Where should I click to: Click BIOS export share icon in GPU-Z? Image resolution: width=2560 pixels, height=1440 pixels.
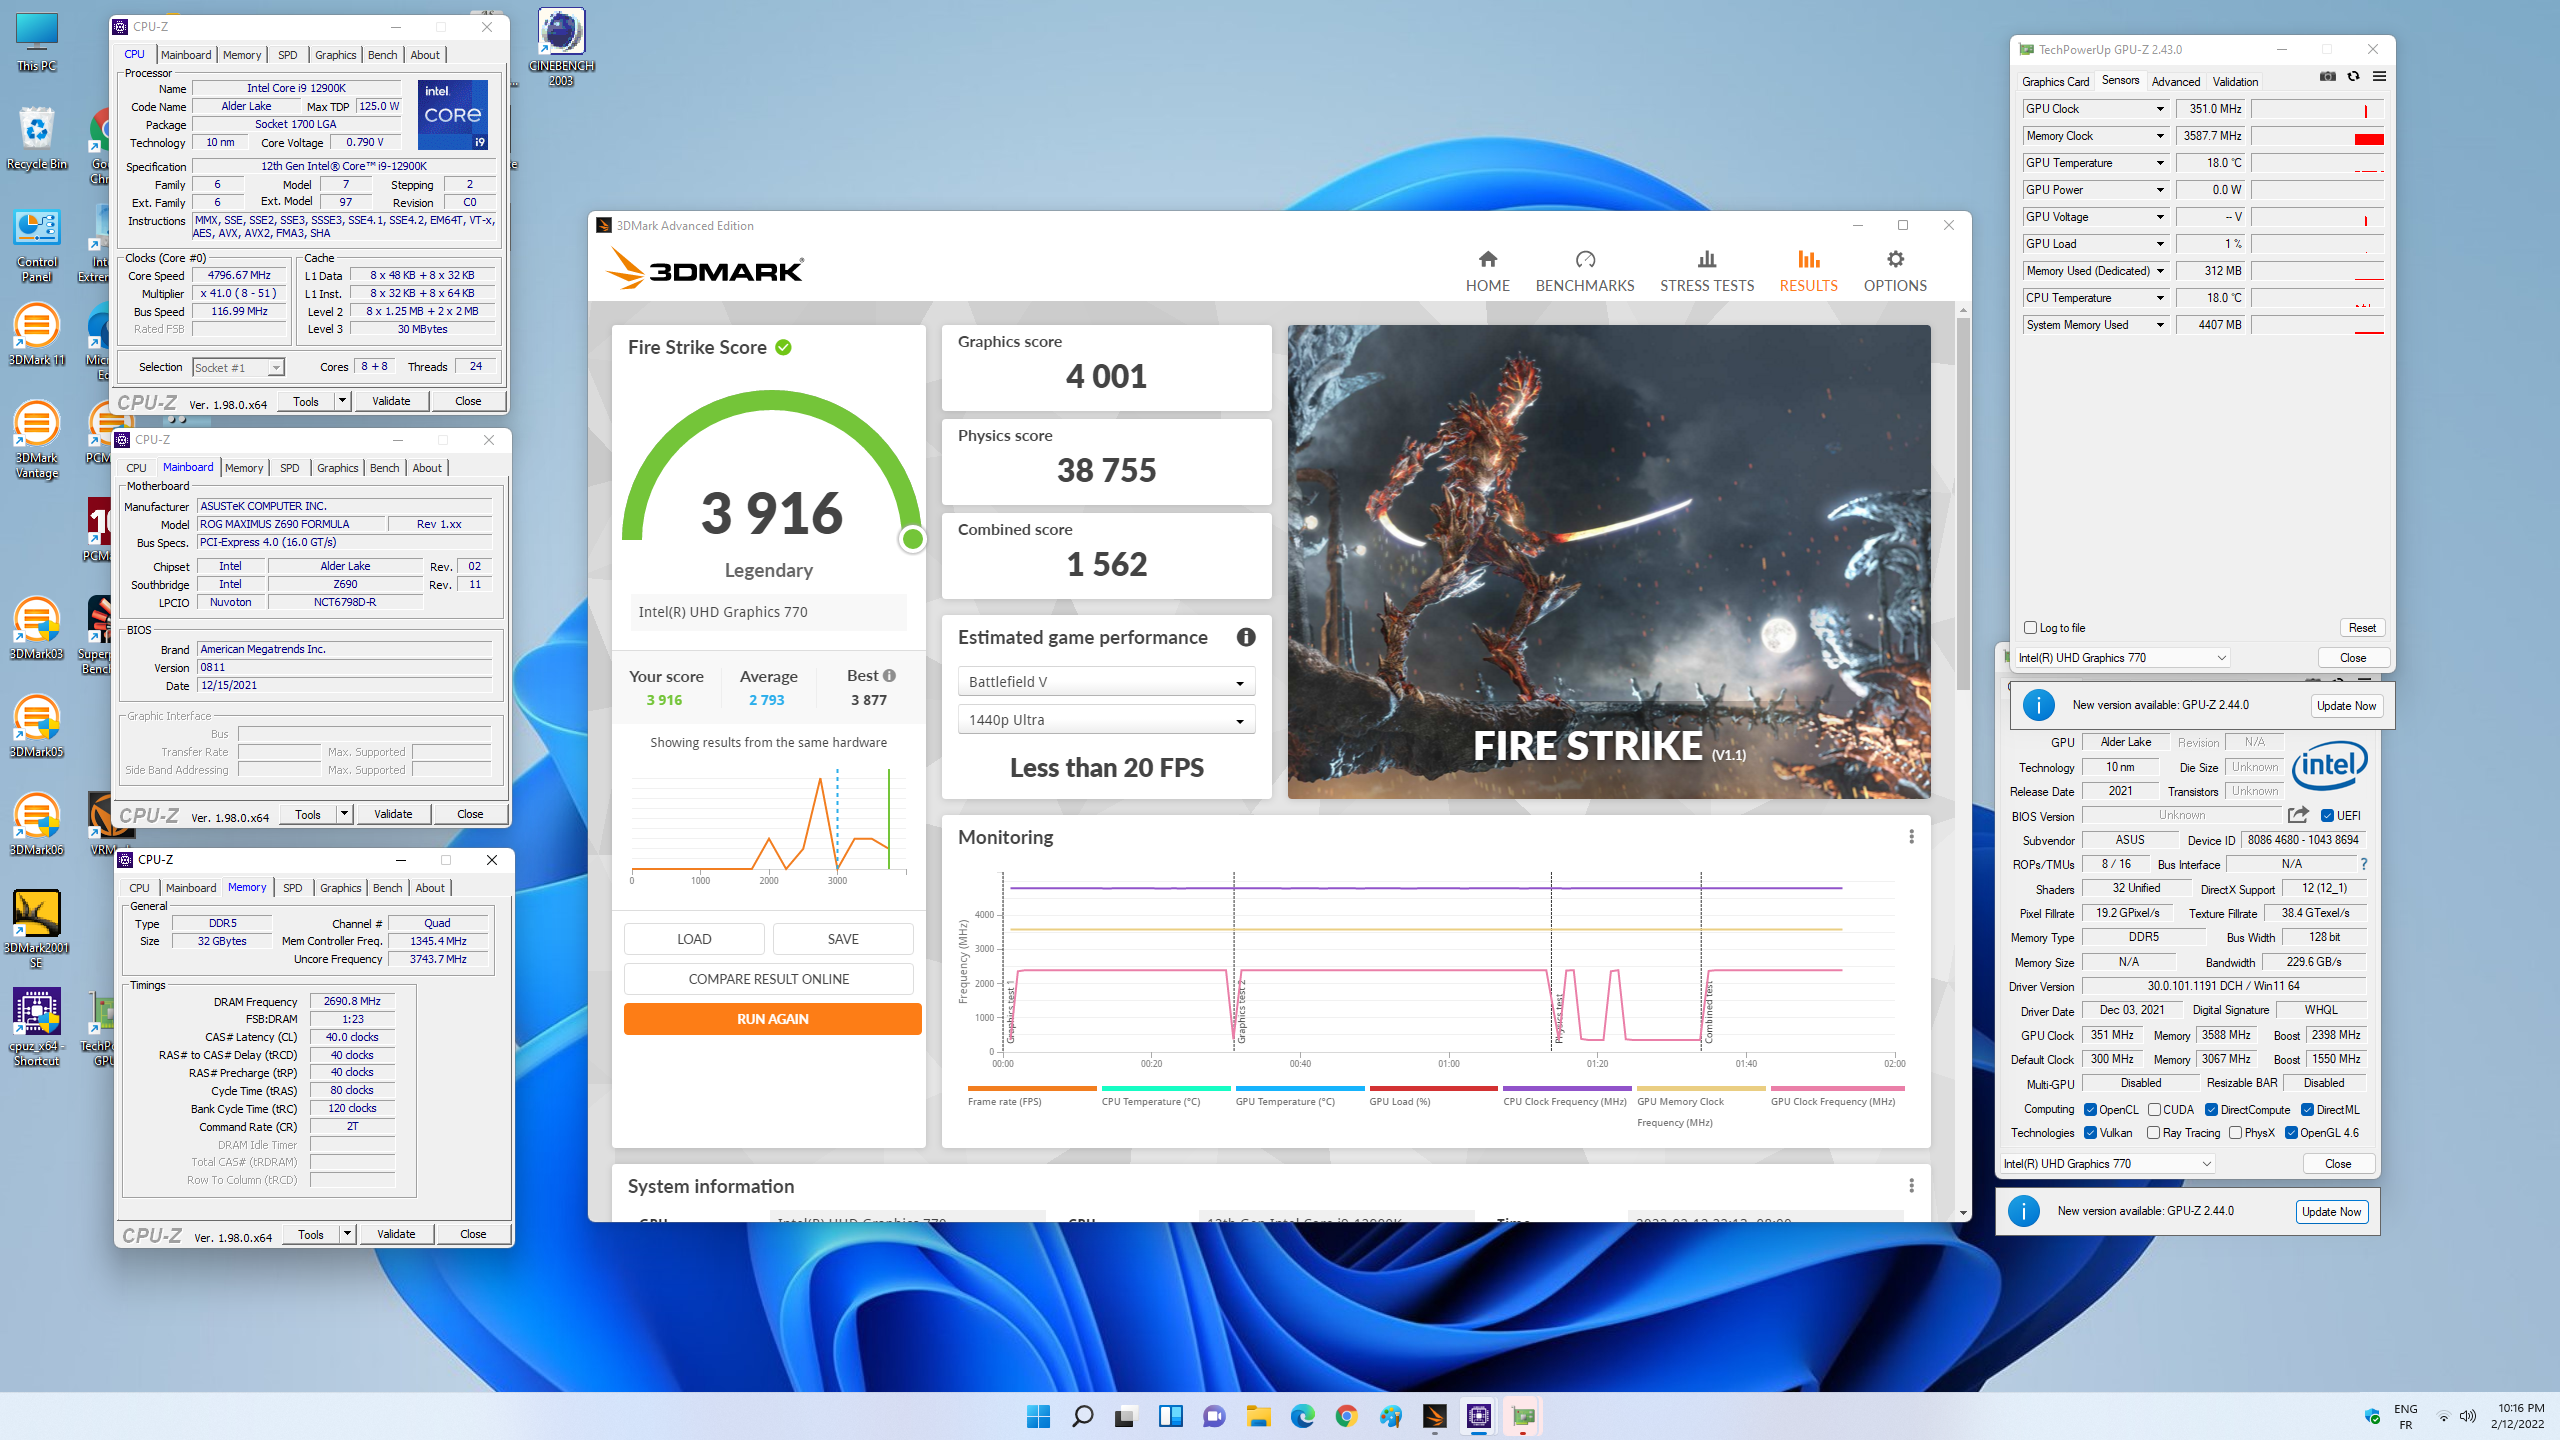pyautogui.click(x=2298, y=815)
